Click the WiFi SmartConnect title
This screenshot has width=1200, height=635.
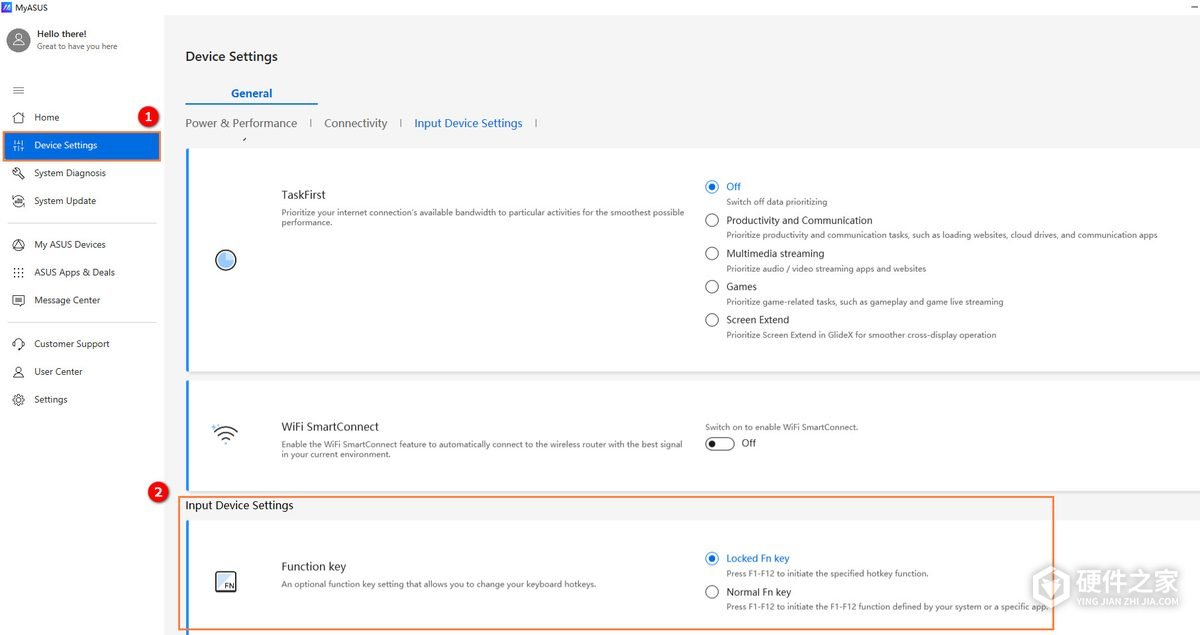point(330,427)
